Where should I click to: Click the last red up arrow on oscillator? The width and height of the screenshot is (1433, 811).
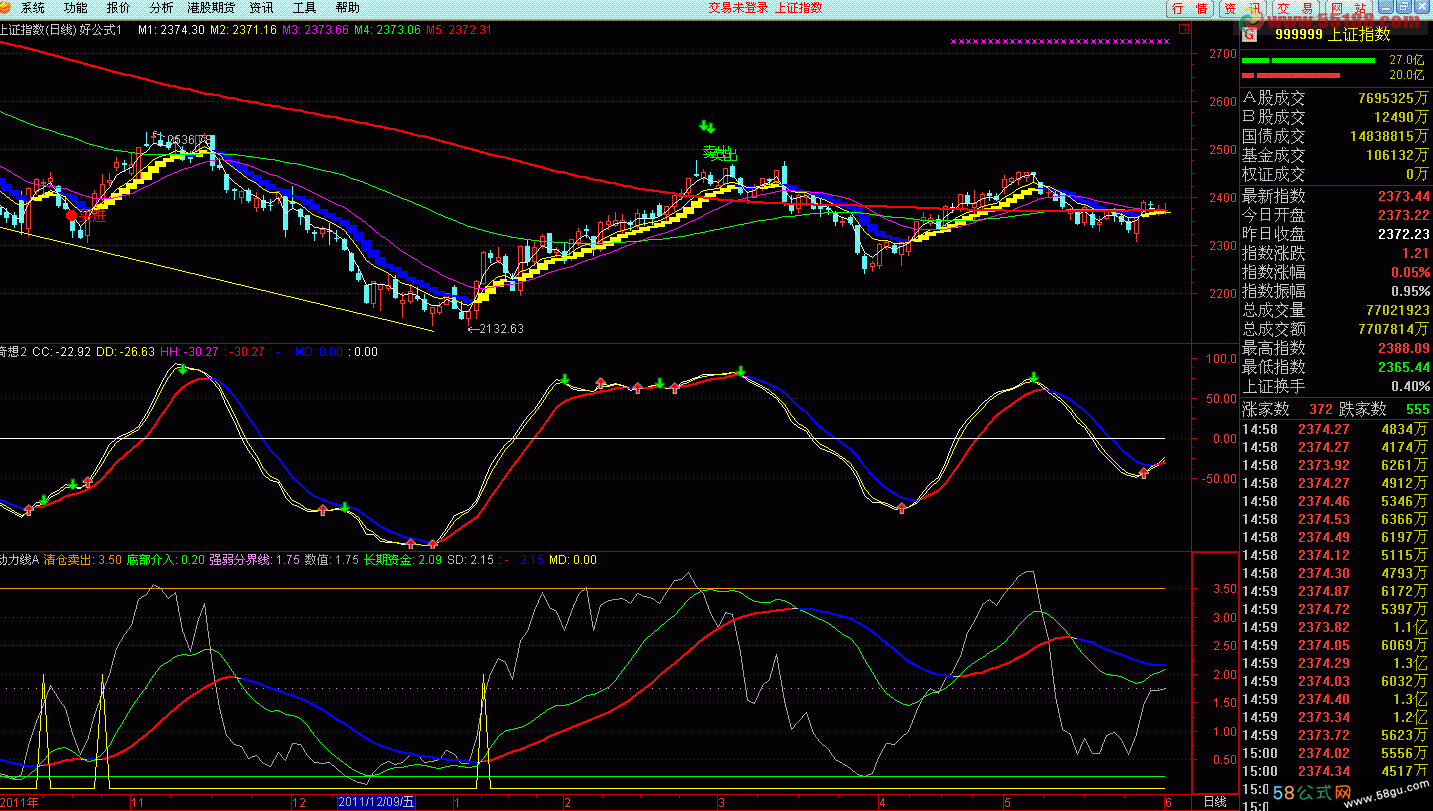tap(1144, 472)
